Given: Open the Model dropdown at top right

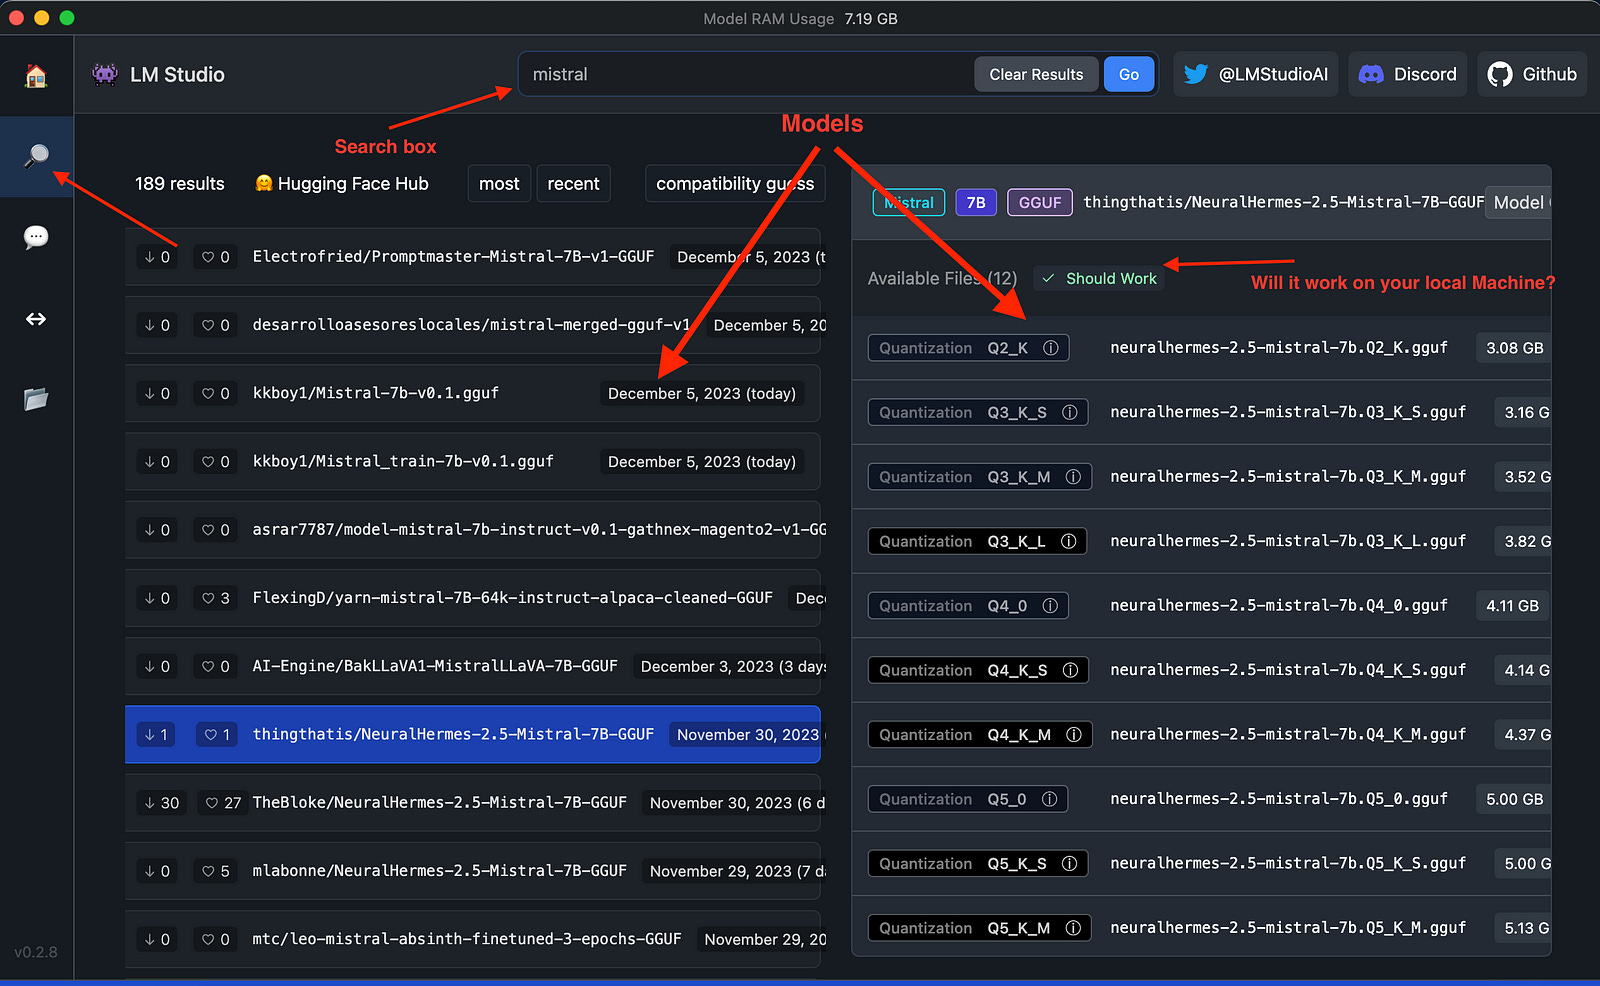Looking at the screenshot, I should click(x=1518, y=202).
